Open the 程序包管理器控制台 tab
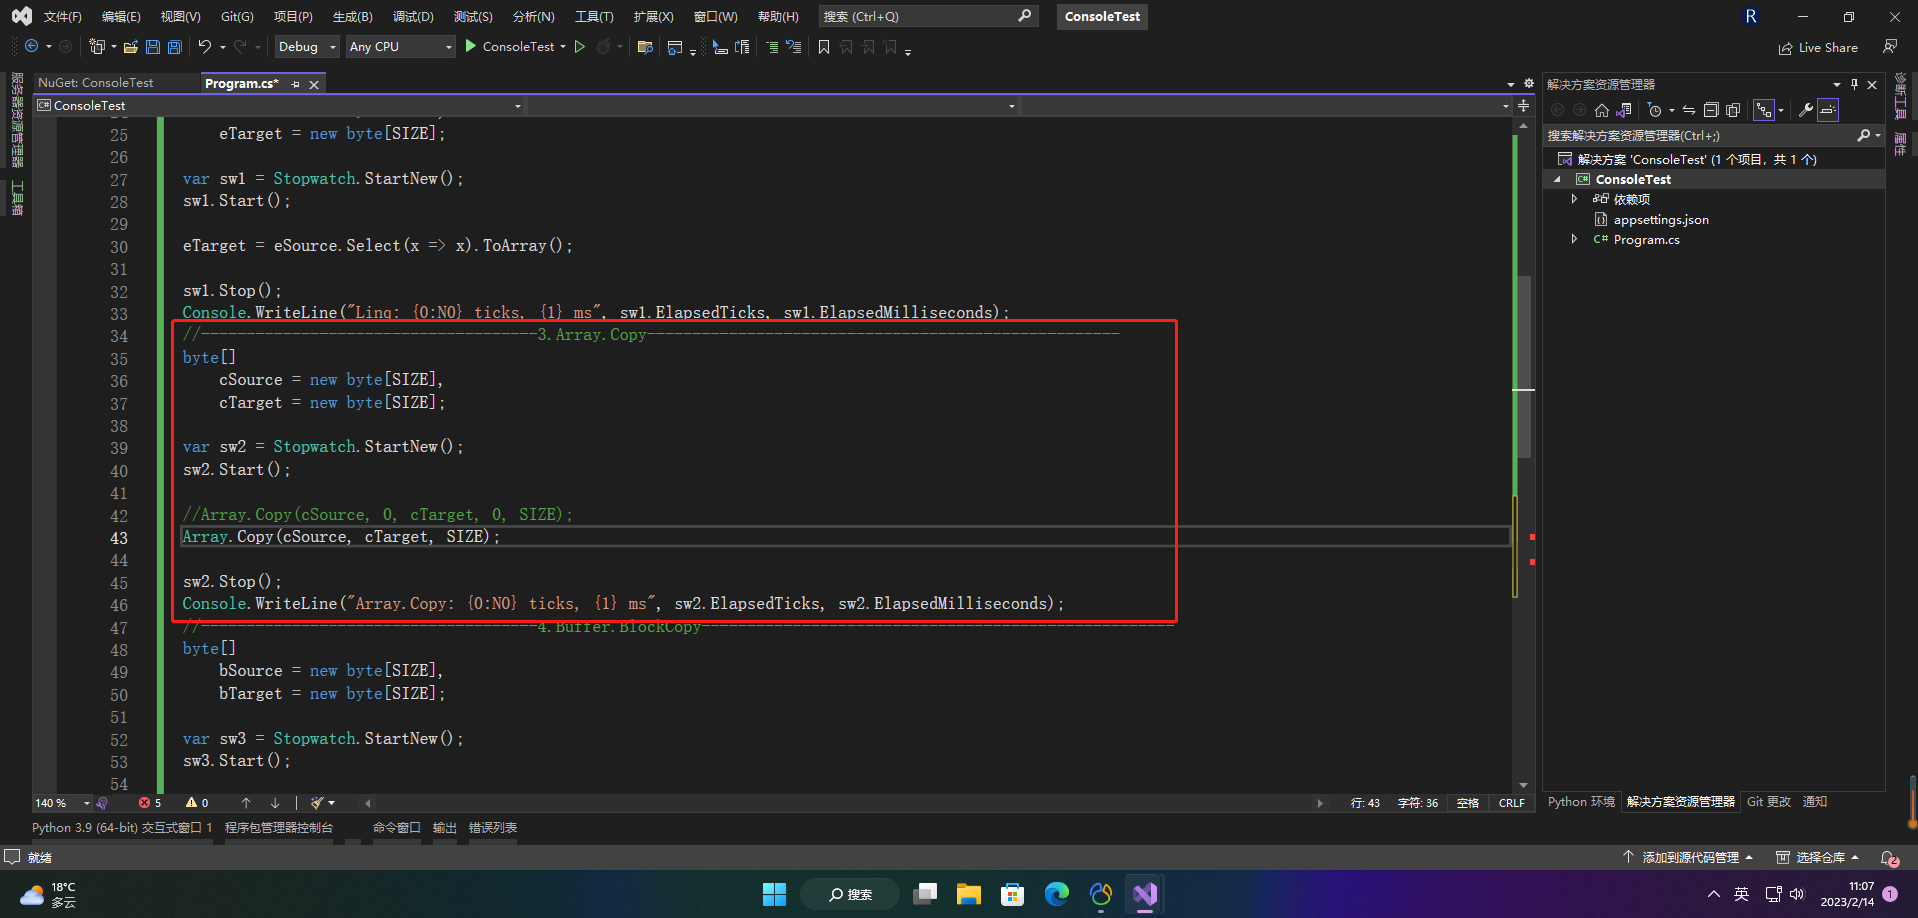1918x918 pixels. [x=279, y=828]
